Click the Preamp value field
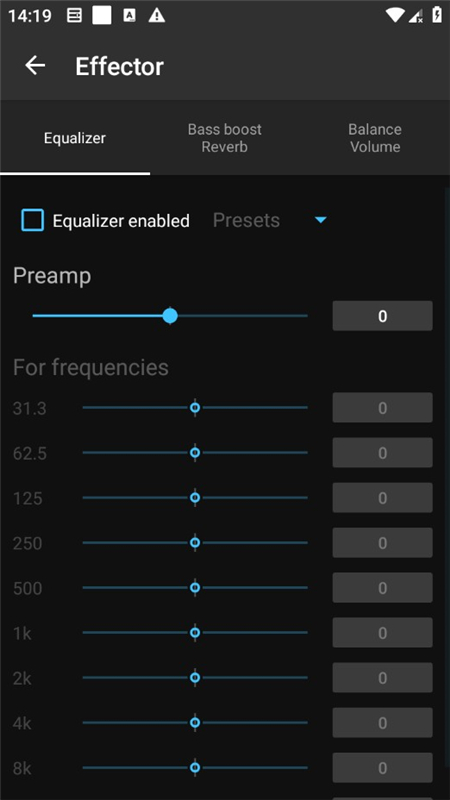The width and height of the screenshot is (450, 800). click(383, 316)
